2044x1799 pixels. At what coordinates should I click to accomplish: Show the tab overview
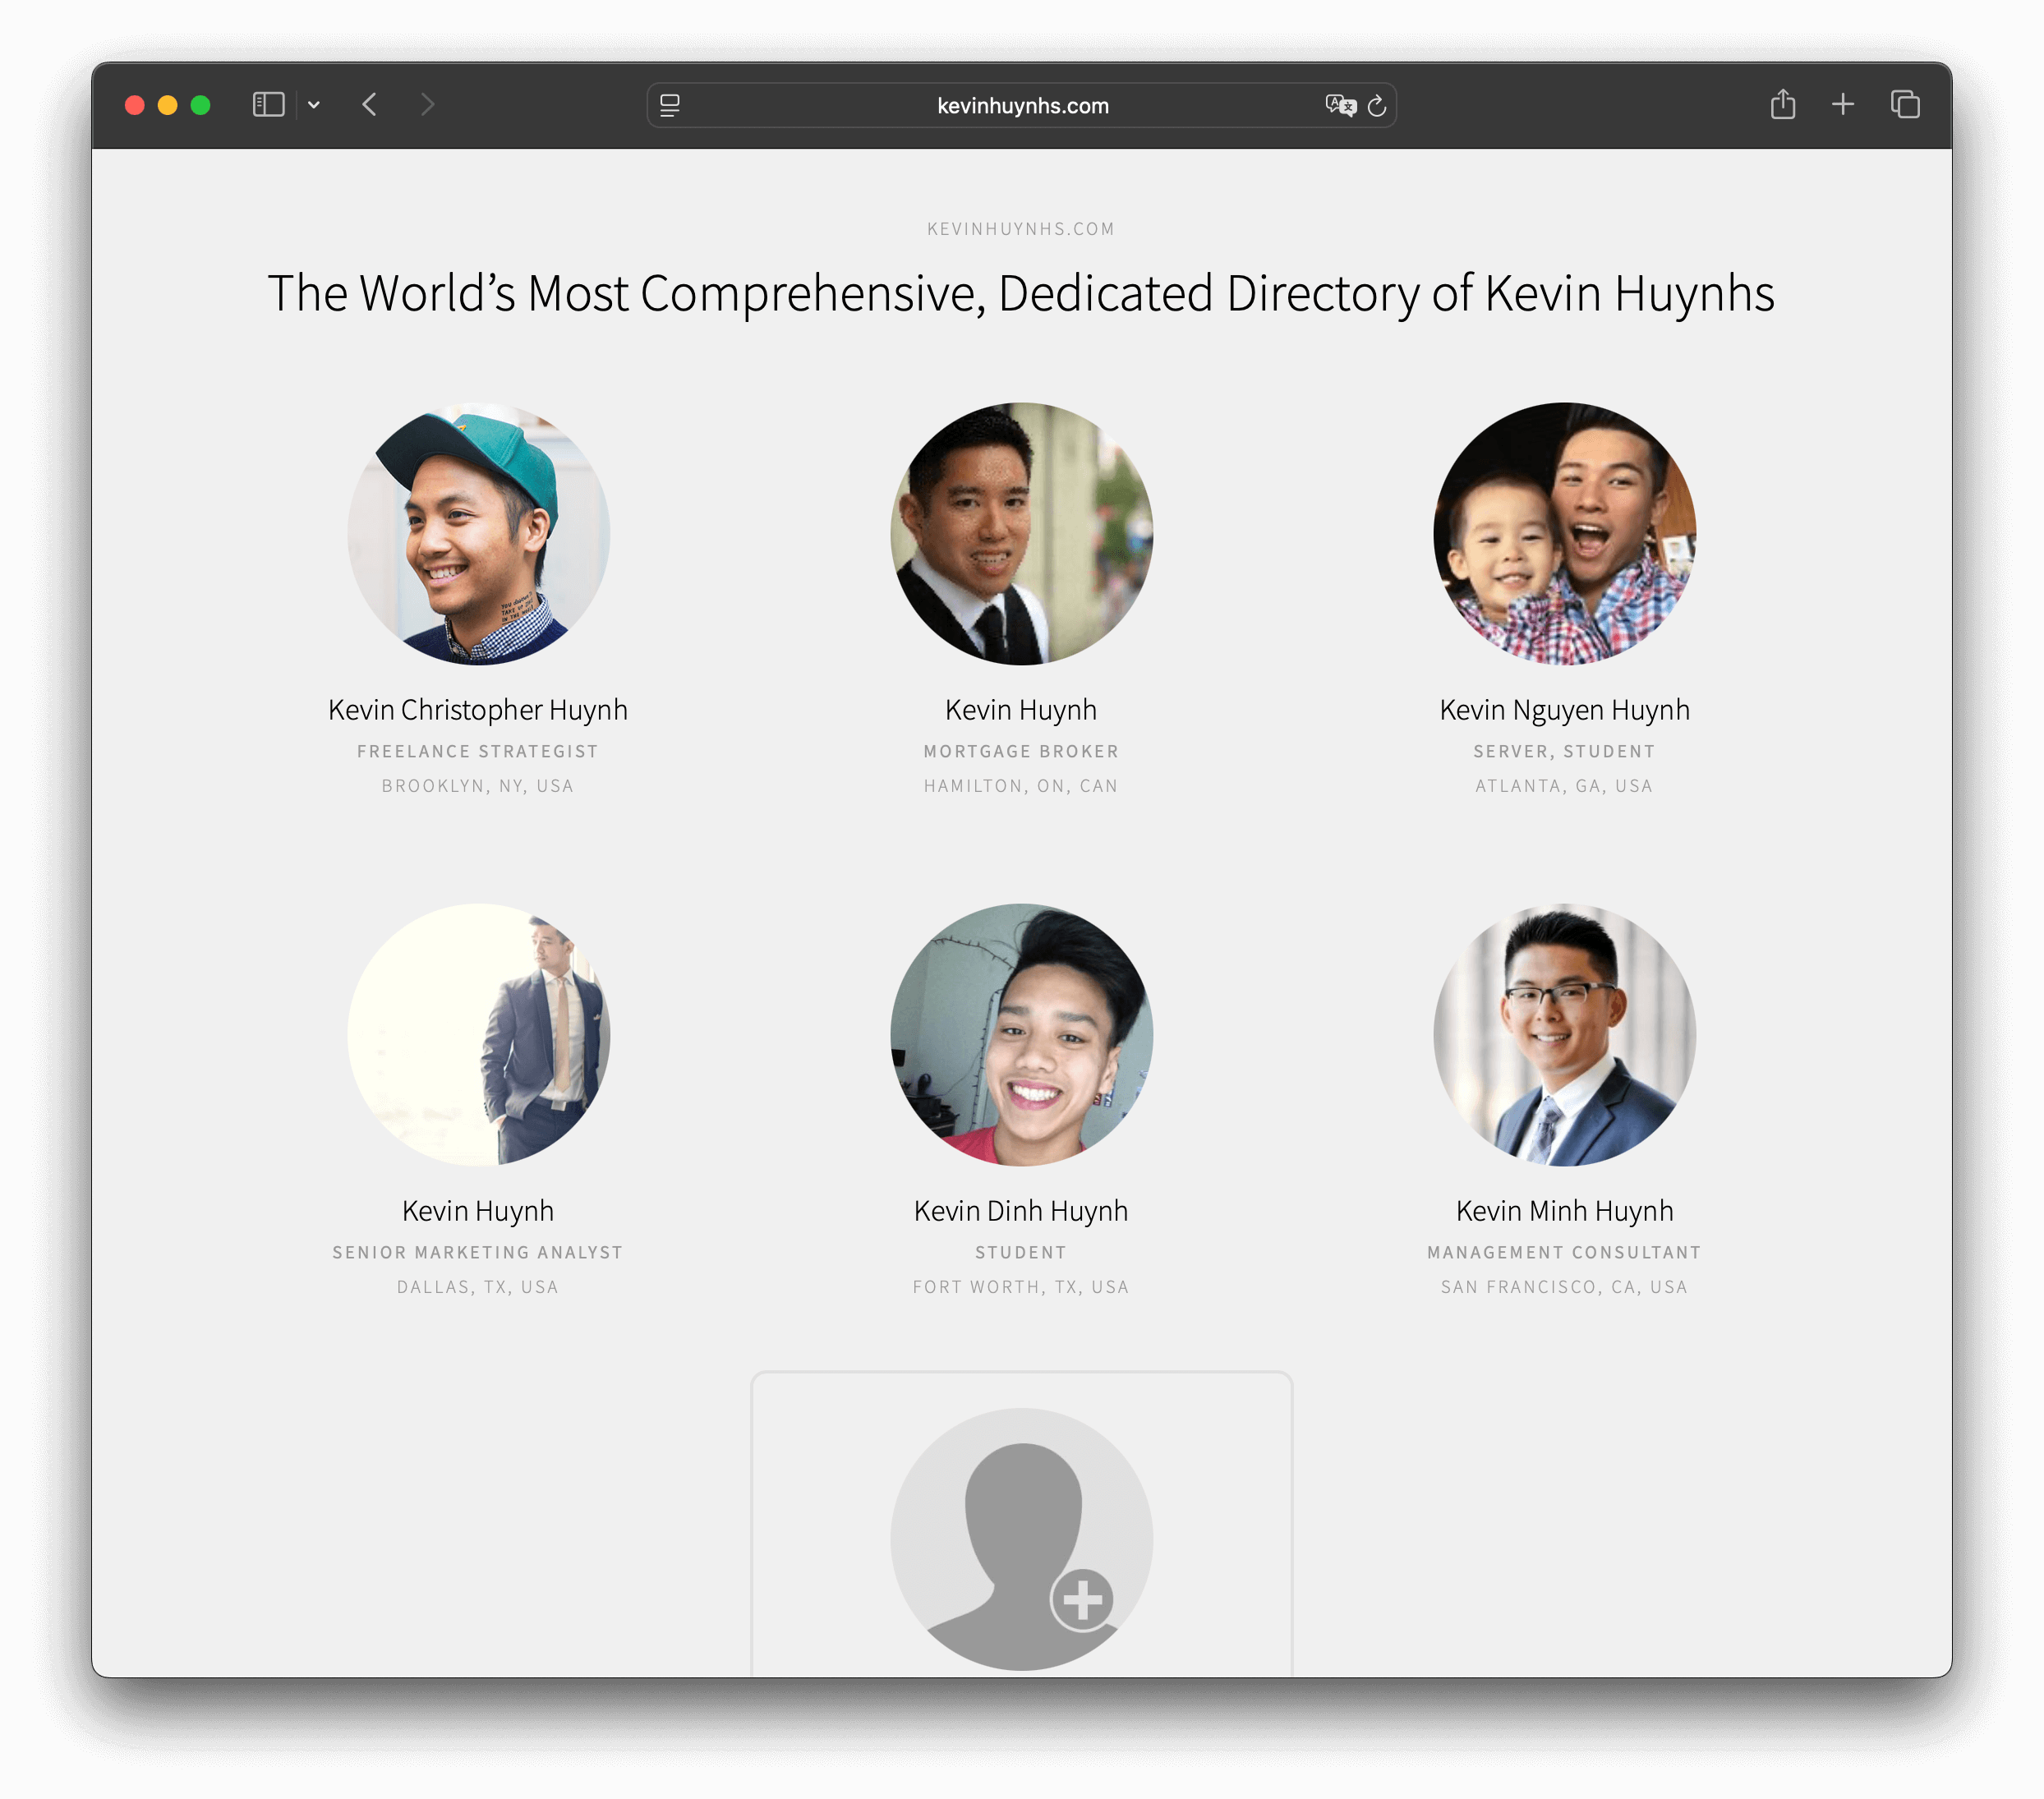1905,105
